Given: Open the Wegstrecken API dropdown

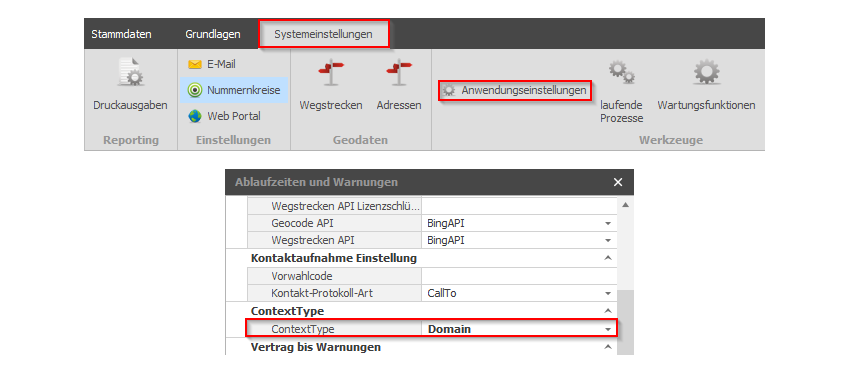Looking at the screenshot, I should 608,240.
